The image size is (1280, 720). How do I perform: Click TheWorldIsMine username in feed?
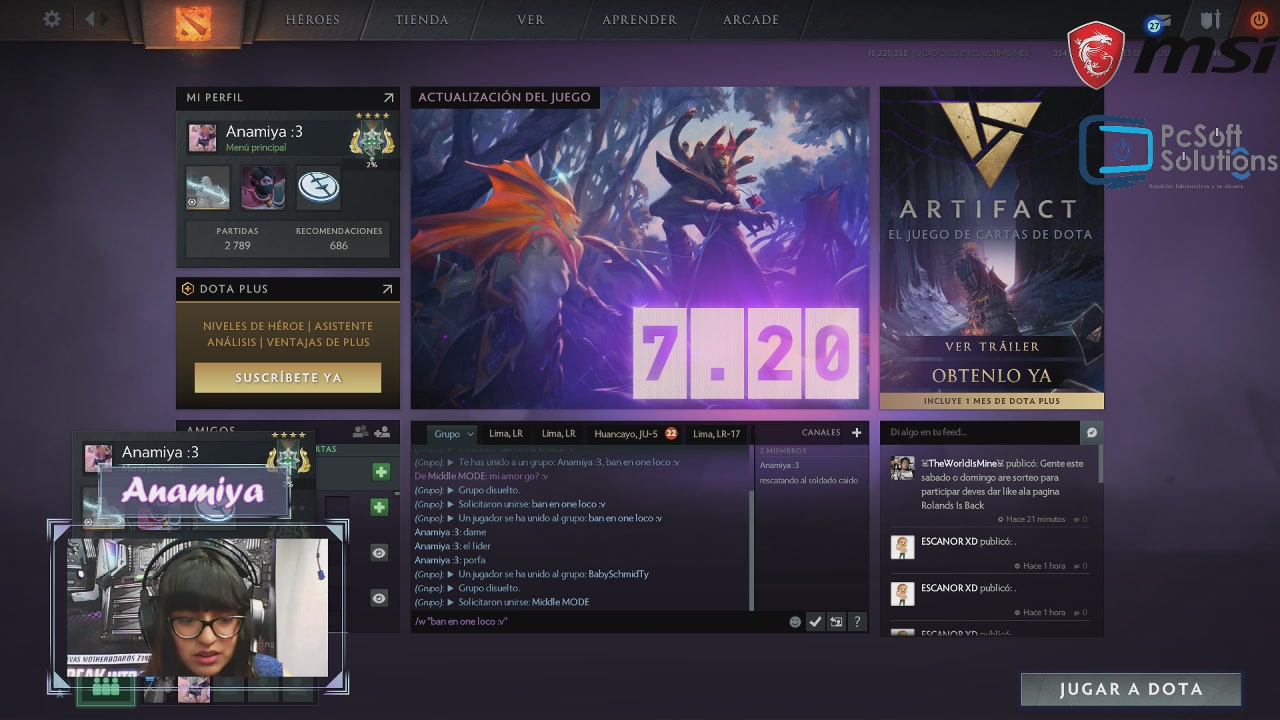[x=964, y=464]
